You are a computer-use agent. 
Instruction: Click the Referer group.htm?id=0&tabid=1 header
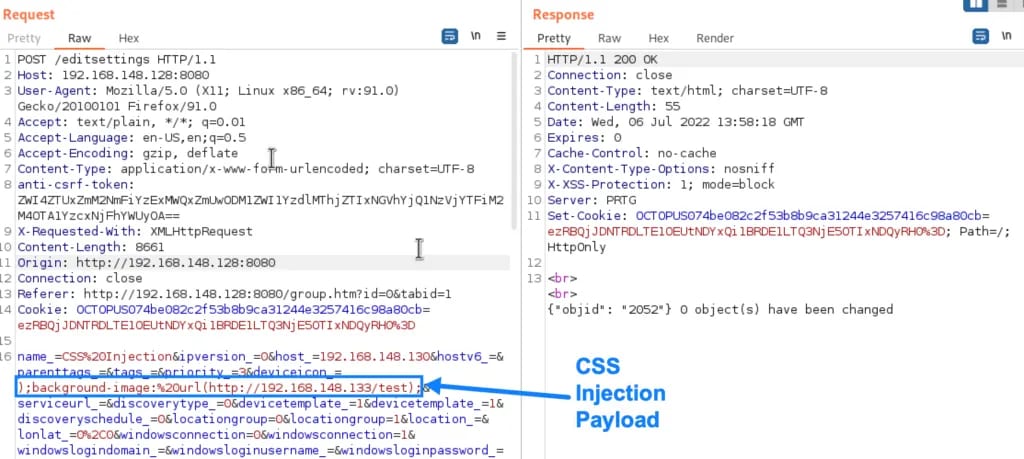[x=234, y=294]
